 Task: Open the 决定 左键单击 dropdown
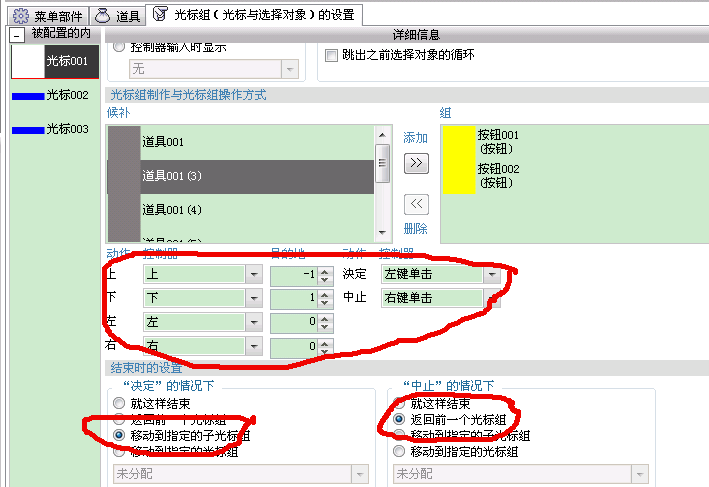click(x=492, y=274)
